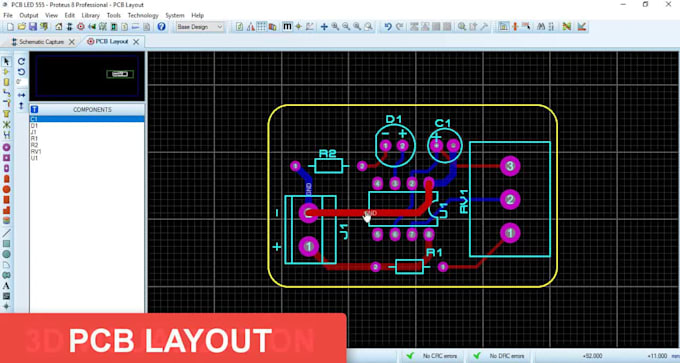Select the Component mode tool
Viewport: 680px width, 363px height.
7,72
